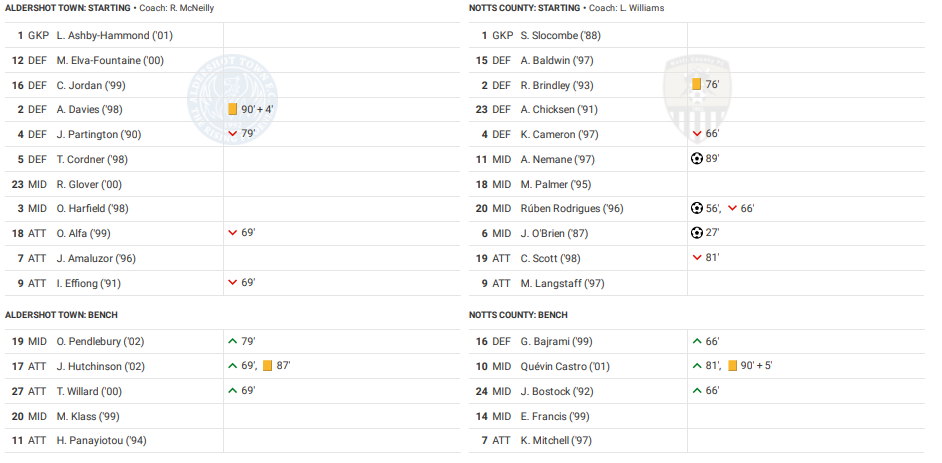Click C. Scott's red substitution-off arrow

coord(697,258)
